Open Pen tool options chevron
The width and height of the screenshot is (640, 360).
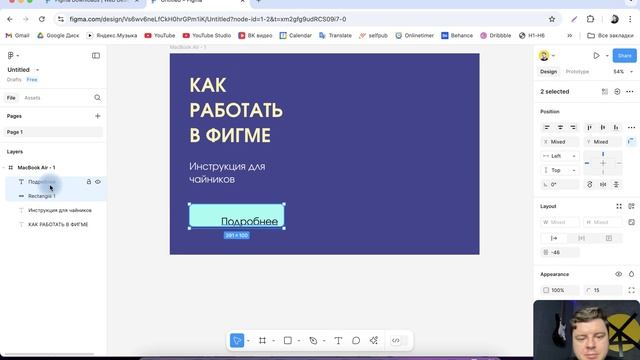pyautogui.click(x=324, y=340)
